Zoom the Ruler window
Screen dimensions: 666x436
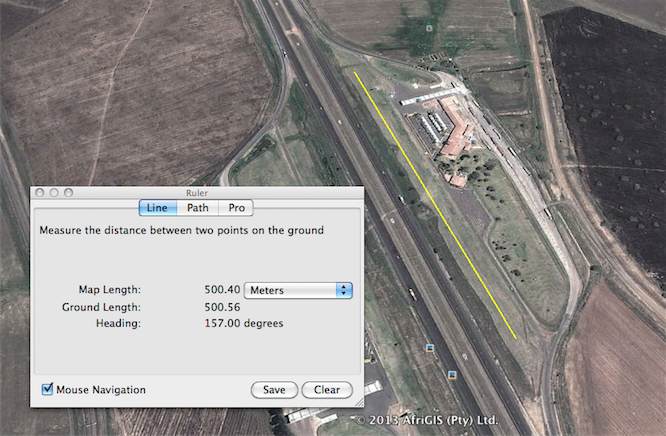point(68,193)
